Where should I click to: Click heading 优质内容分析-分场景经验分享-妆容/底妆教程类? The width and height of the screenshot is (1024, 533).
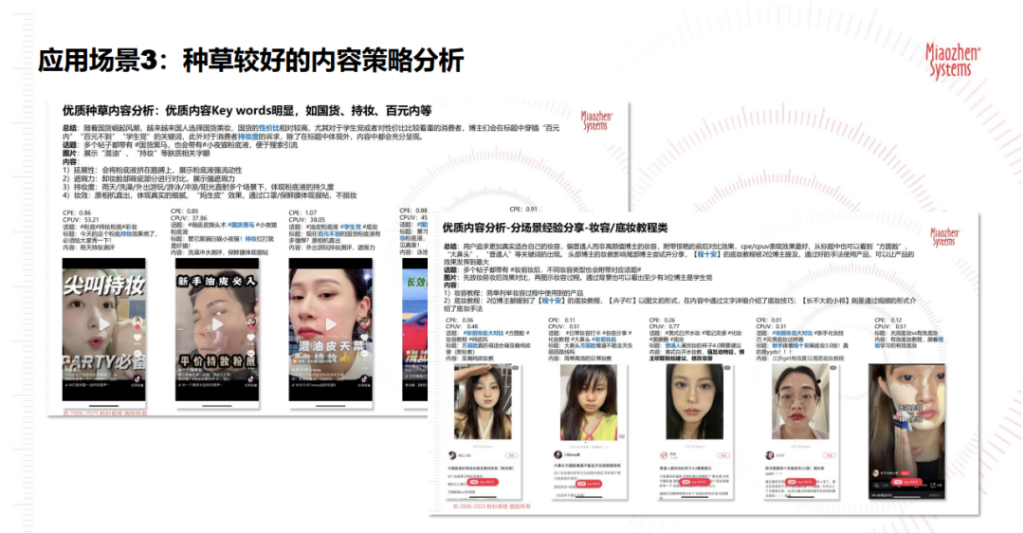[x=554, y=227]
